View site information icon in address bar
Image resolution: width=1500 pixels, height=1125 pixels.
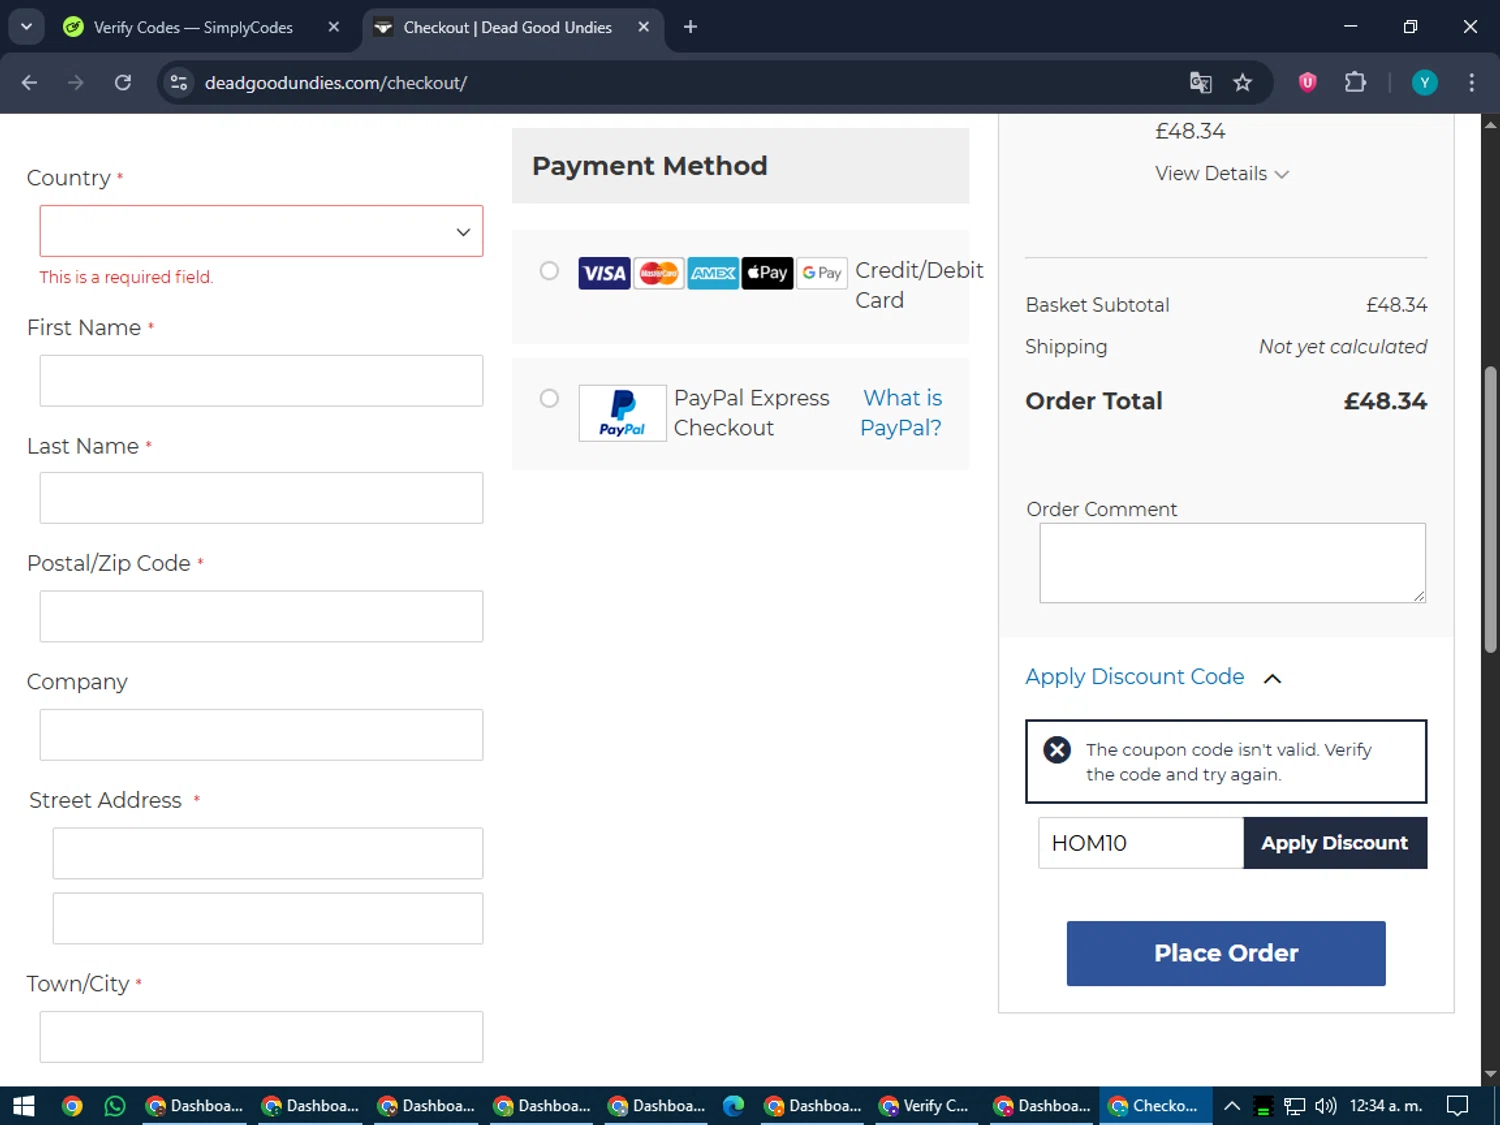click(179, 83)
